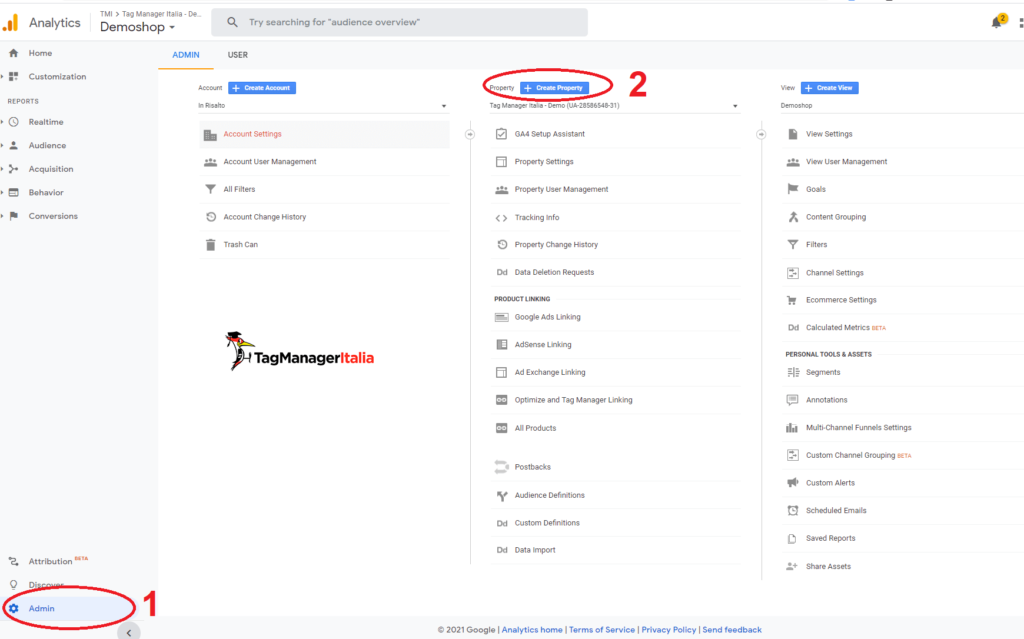
Task: Click the Conversions flag icon
Action: pyautogui.click(x=14, y=216)
